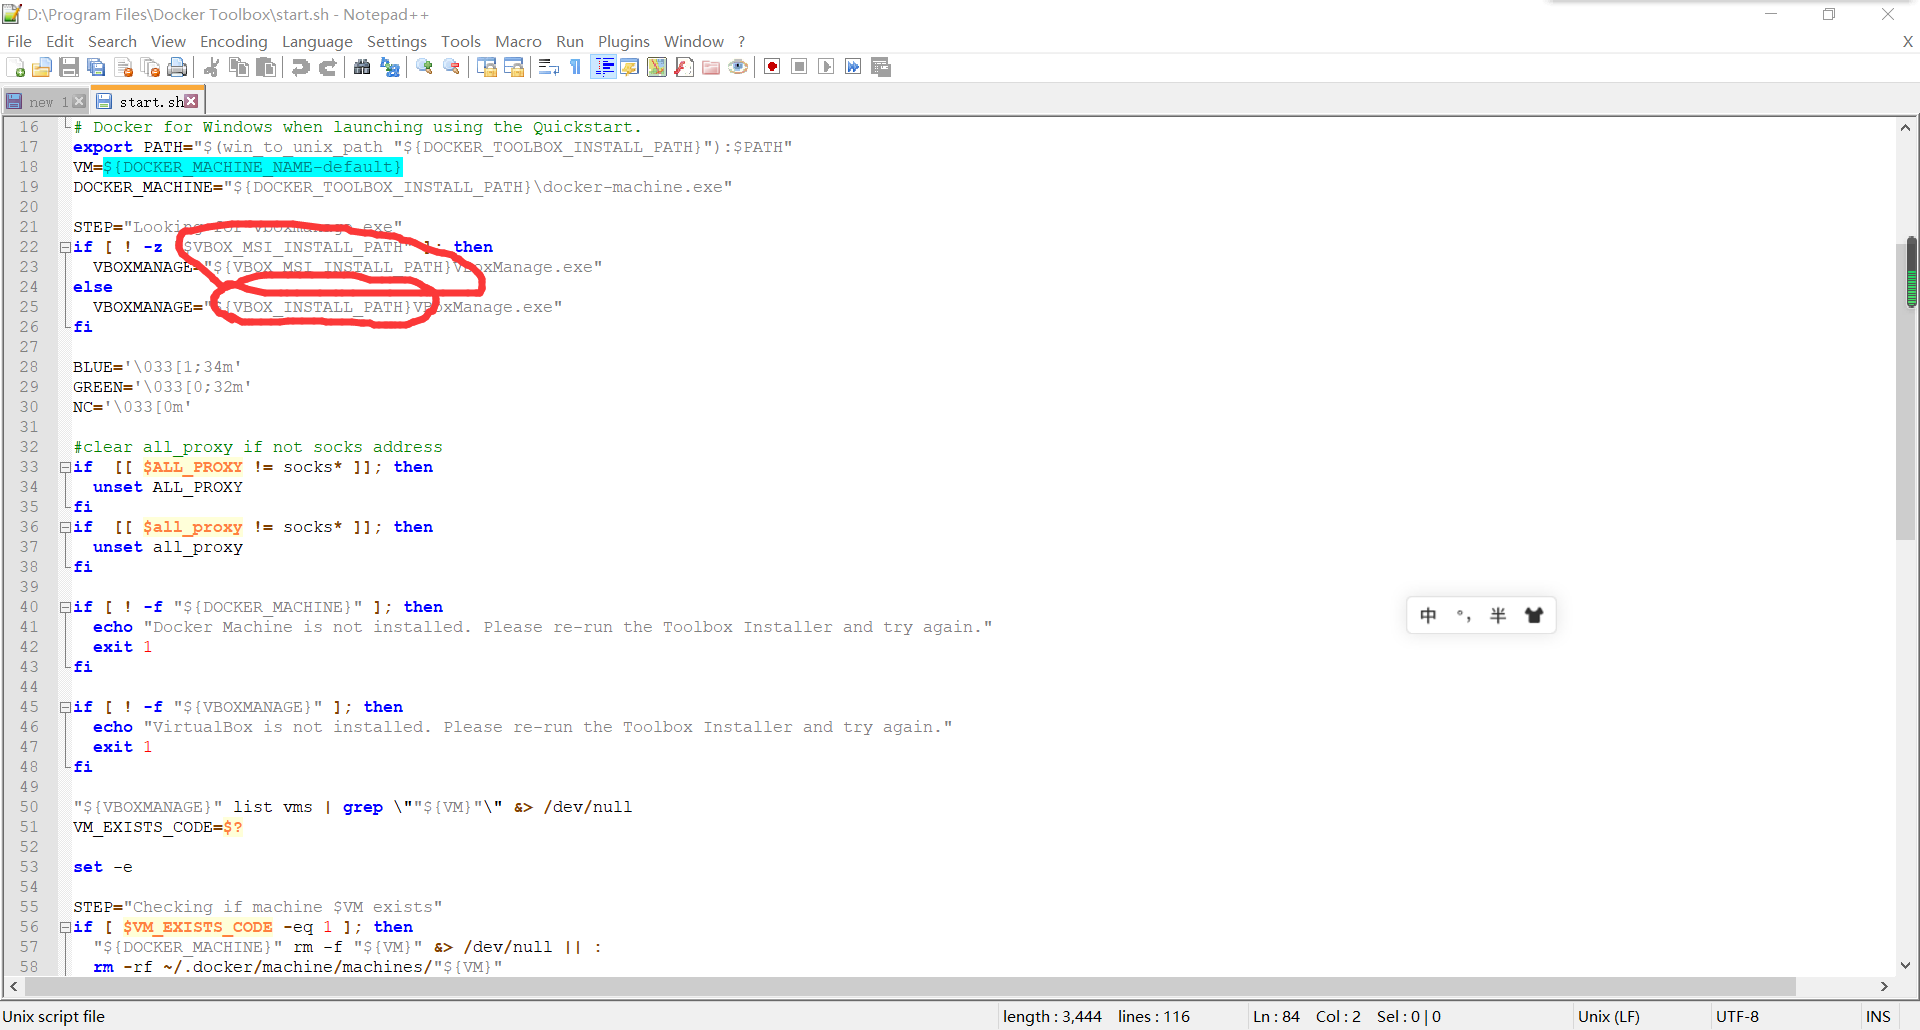Click the Copy toolbar icon
Image resolution: width=1920 pixels, height=1030 pixels.
tap(238, 67)
